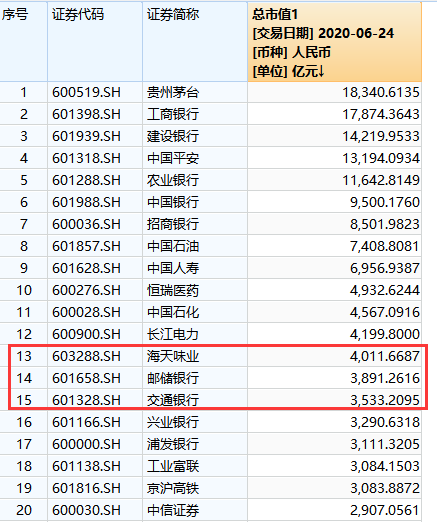Click the 中国平安 market value 13,194.0934
This screenshot has width=437, height=522.
(334, 158)
